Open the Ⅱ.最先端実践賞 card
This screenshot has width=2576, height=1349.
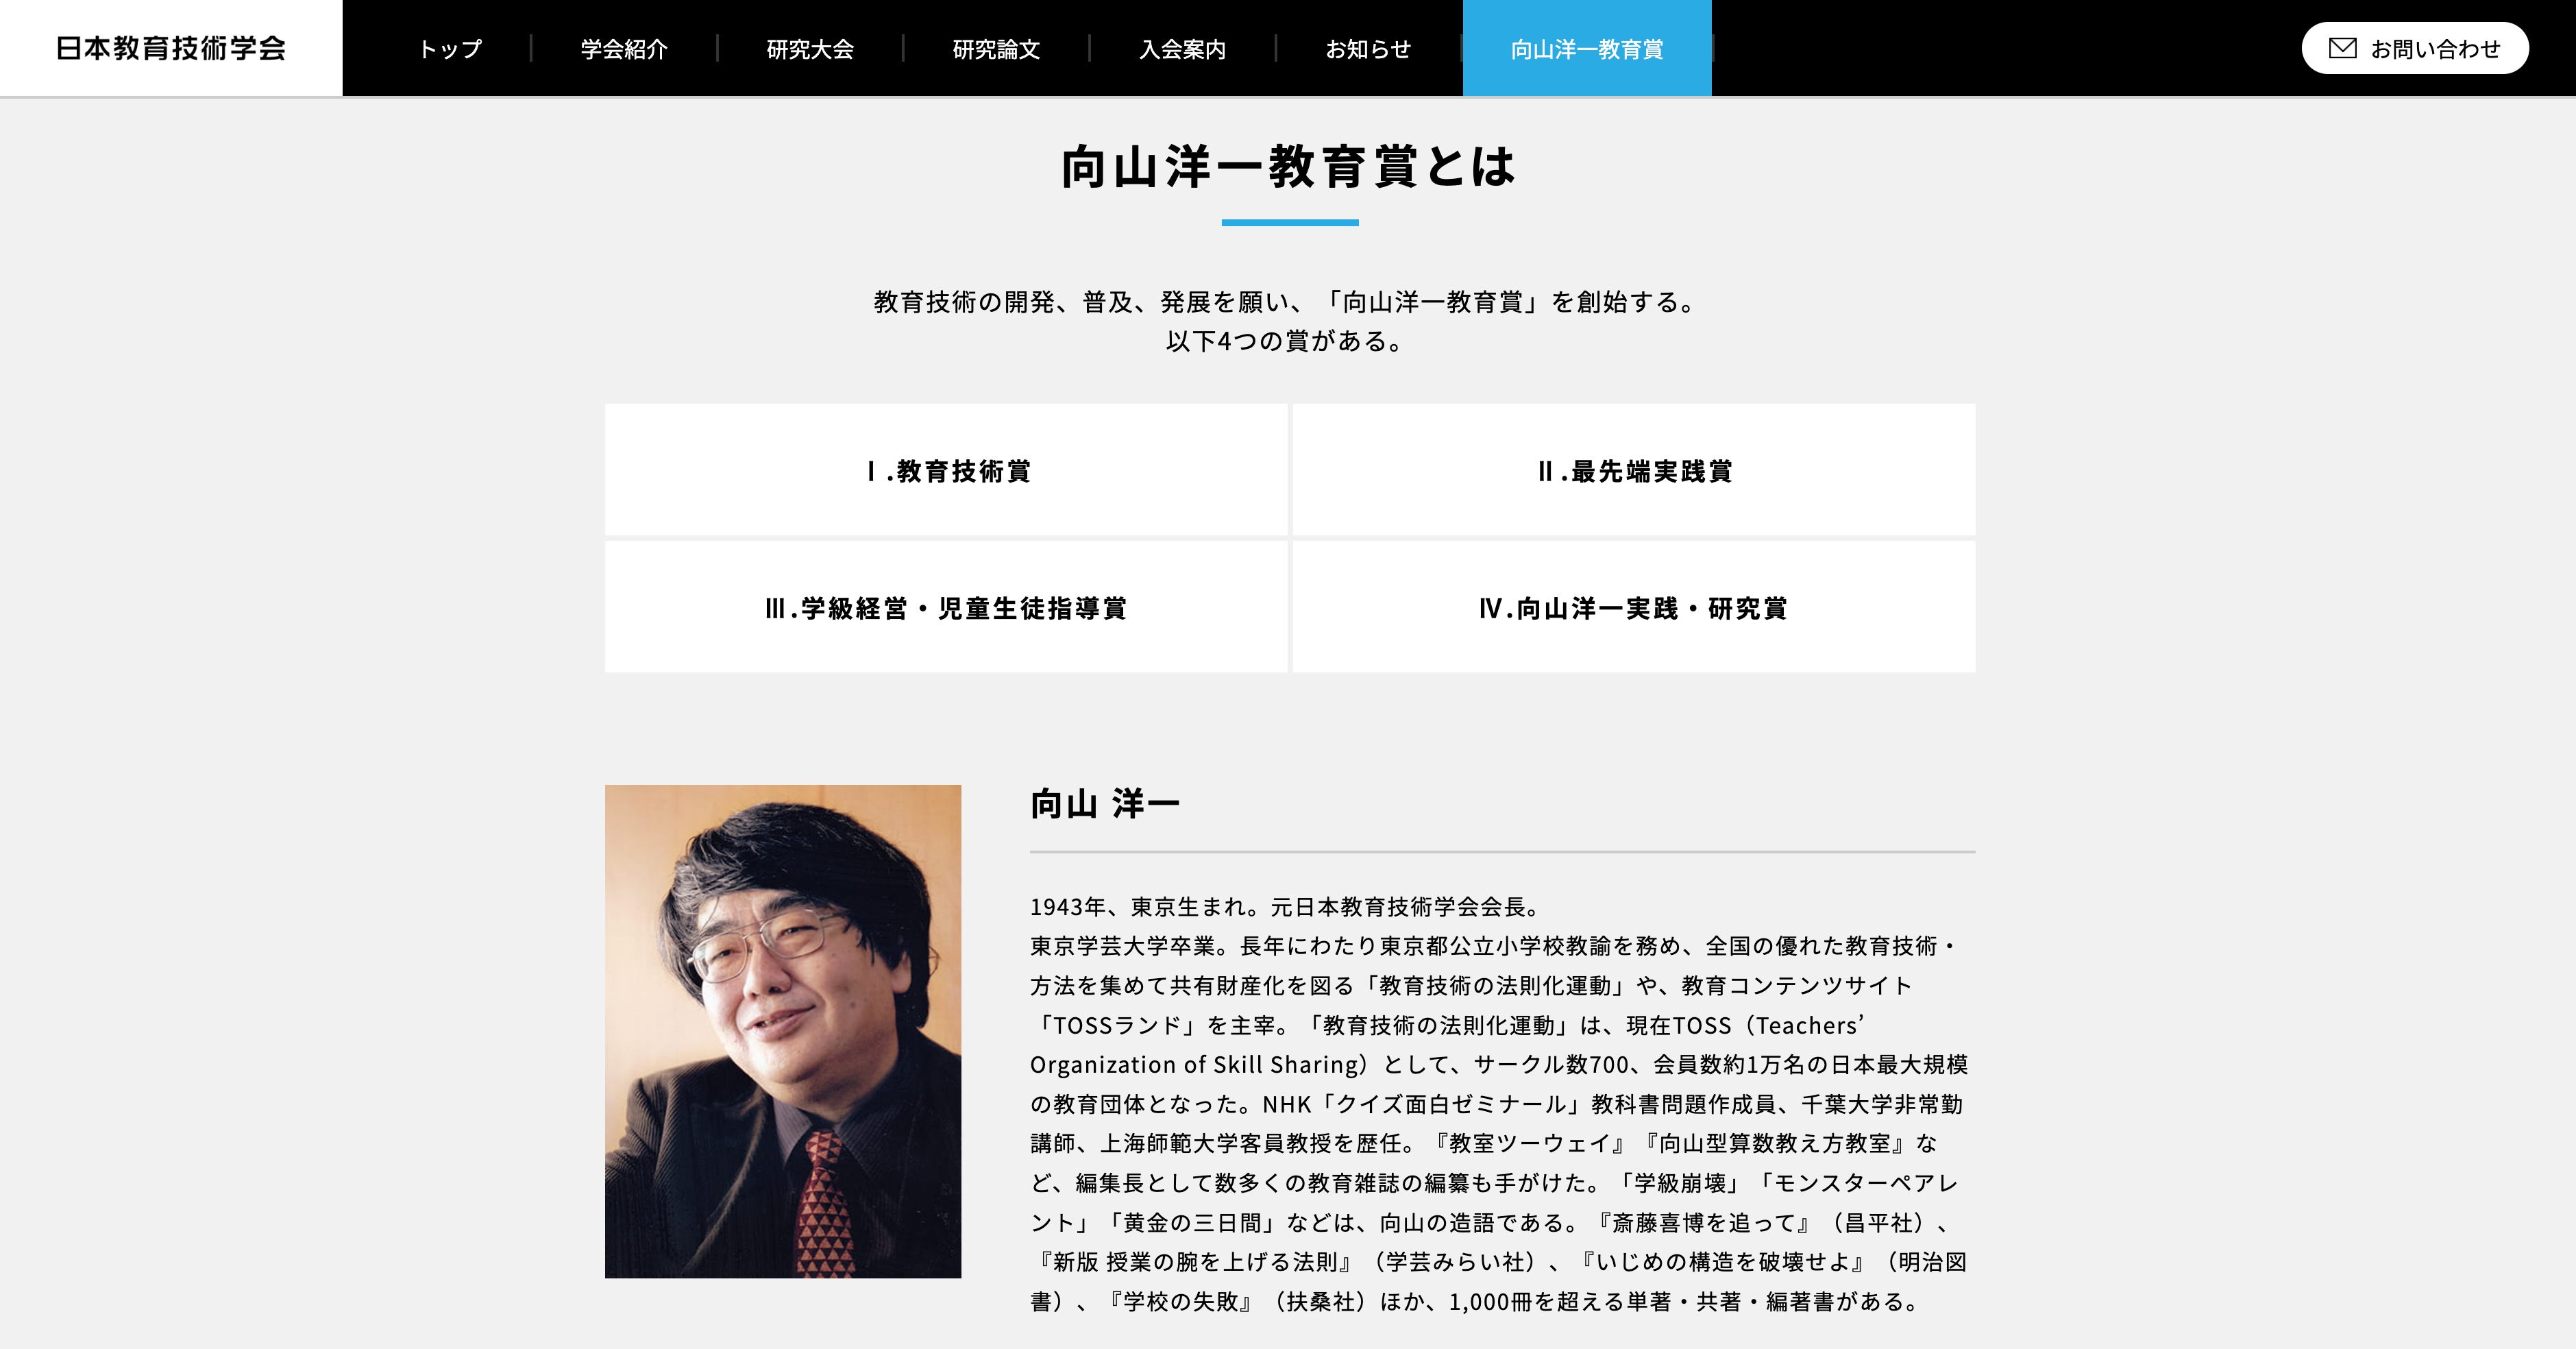[x=1634, y=470]
